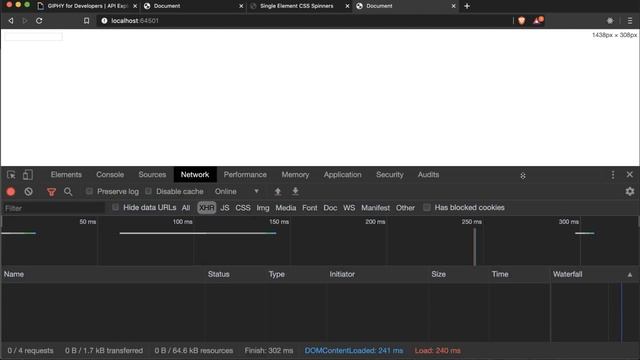Click the timeline marker near 250 ms
The height and width of the screenshot is (360, 640).
point(474,247)
